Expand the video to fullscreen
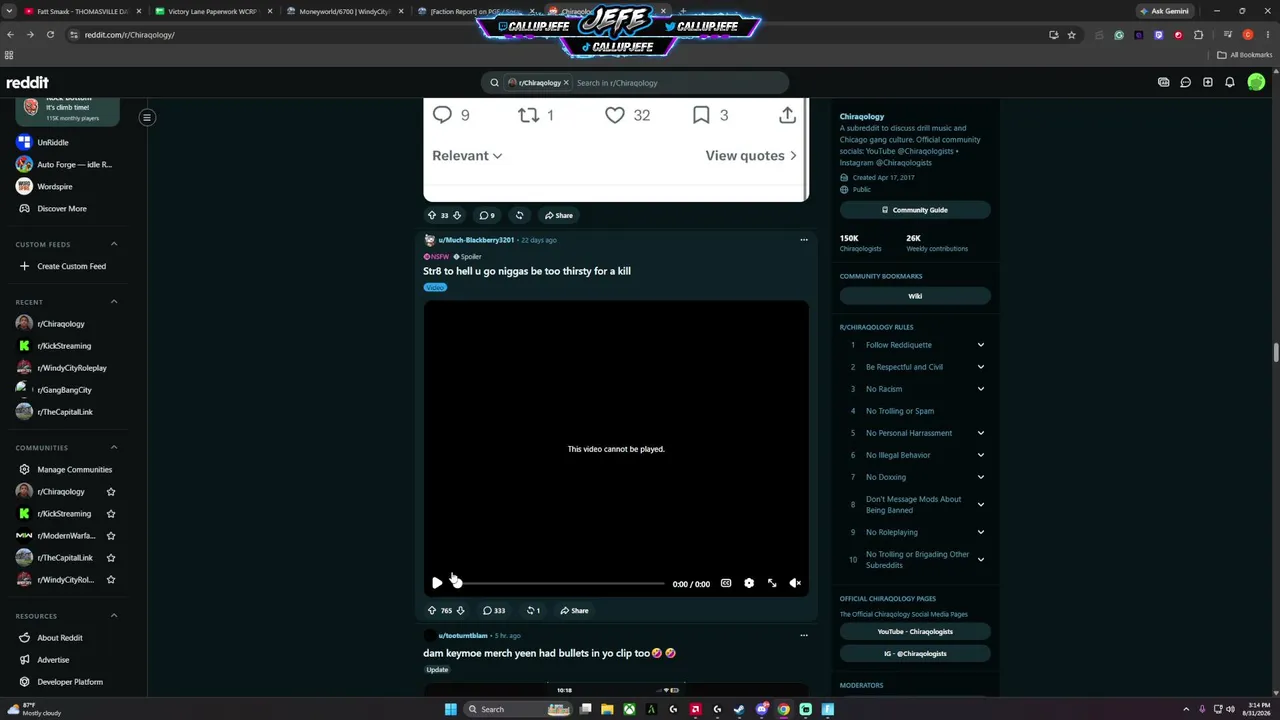The height and width of the screenshot is (720, 1280). [x=772, y=583]
